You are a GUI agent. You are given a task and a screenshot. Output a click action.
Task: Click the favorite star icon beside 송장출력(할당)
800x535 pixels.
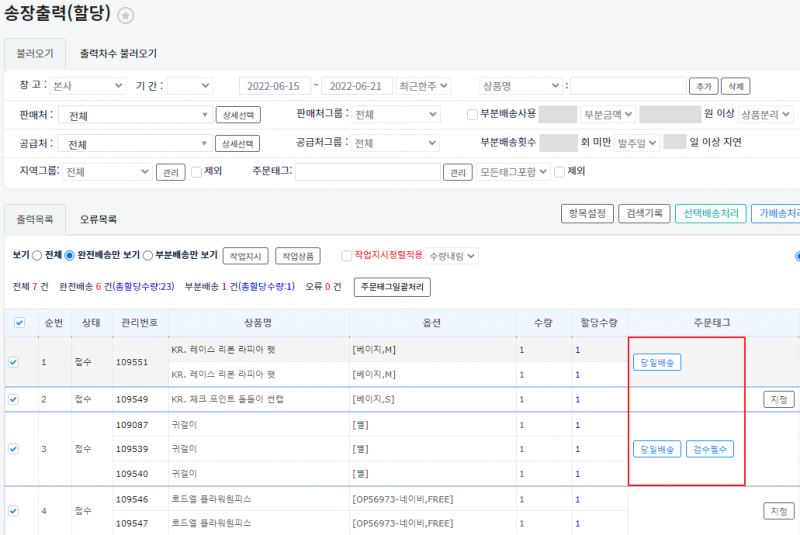[x=126, y=15]
